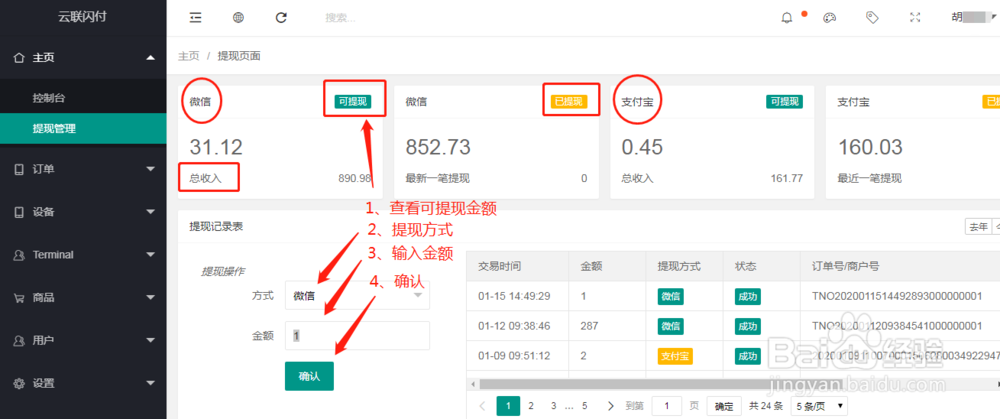Toggle sidebar collapse icon in top bar
The width and height of the screenshot is (1000, 419).
(195, 18)
